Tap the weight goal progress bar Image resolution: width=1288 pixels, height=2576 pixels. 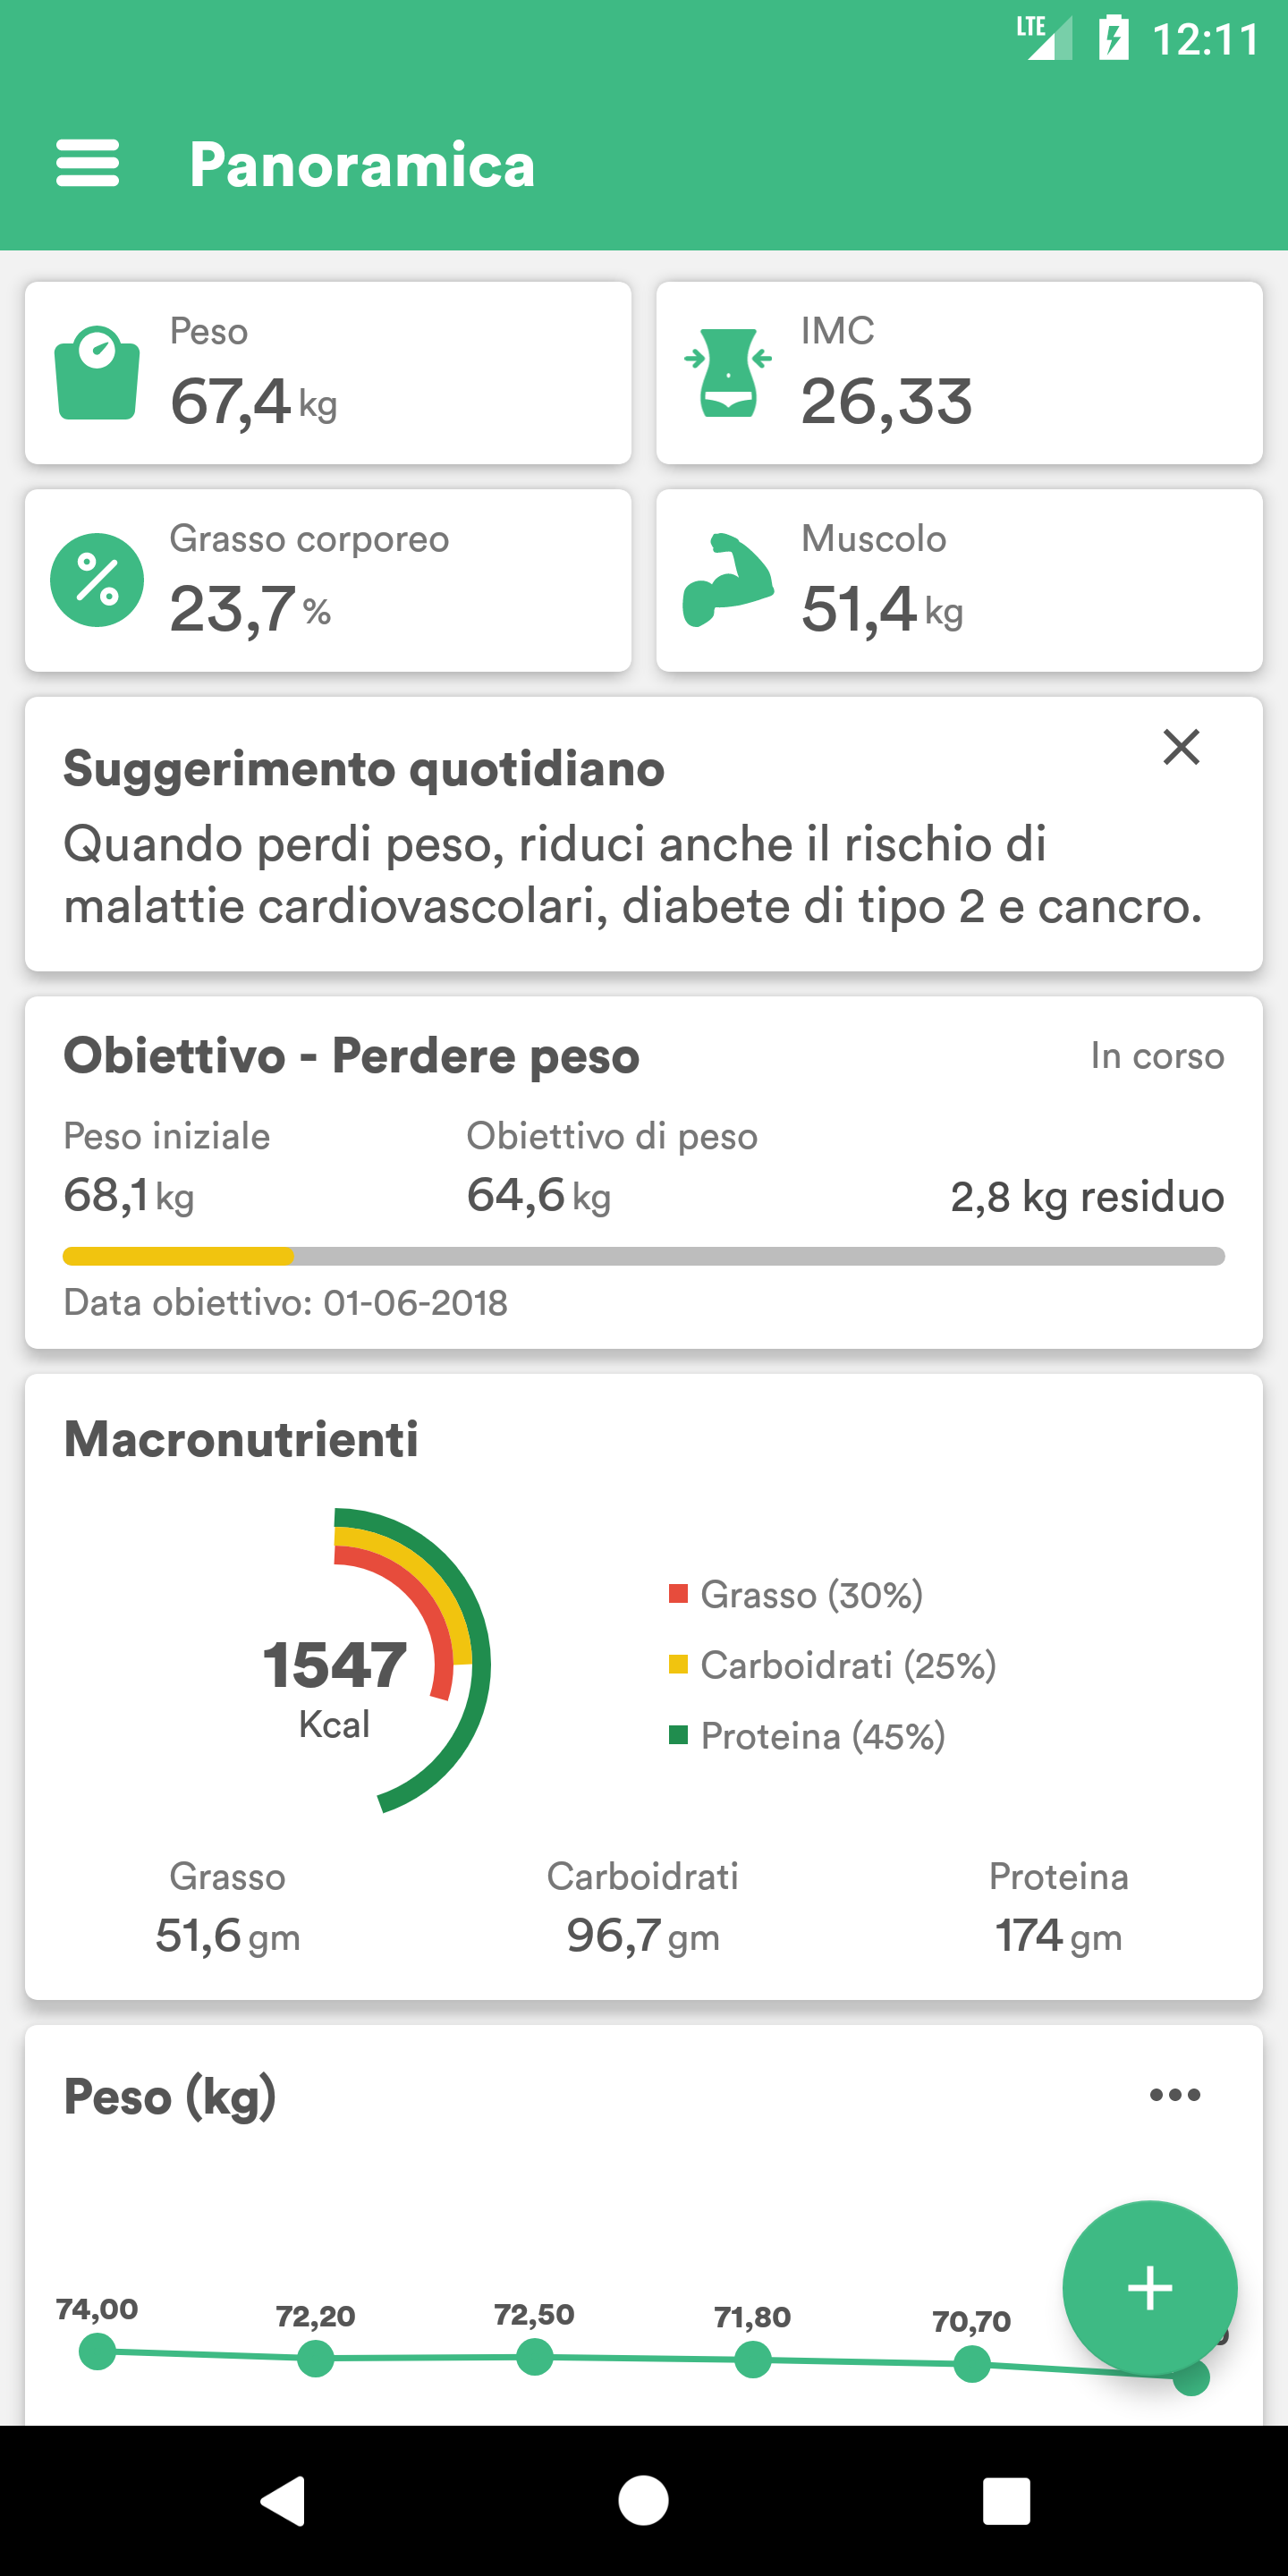(x=644, y=1256)
